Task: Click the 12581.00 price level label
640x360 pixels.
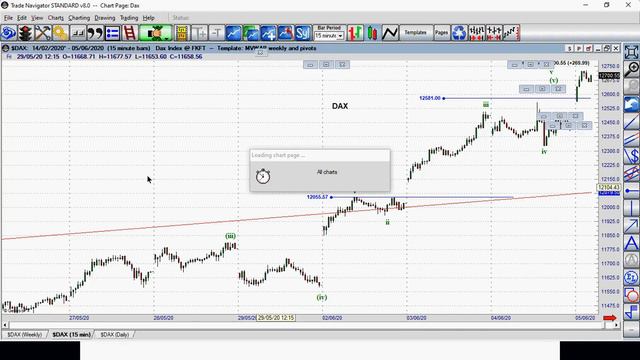Action: (x=430, y=98)
